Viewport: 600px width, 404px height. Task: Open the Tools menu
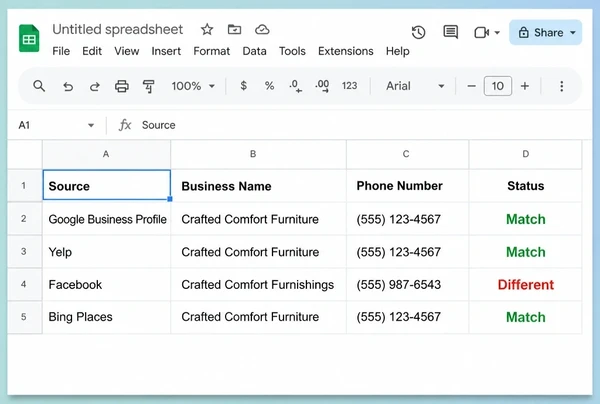click(292, 51)
